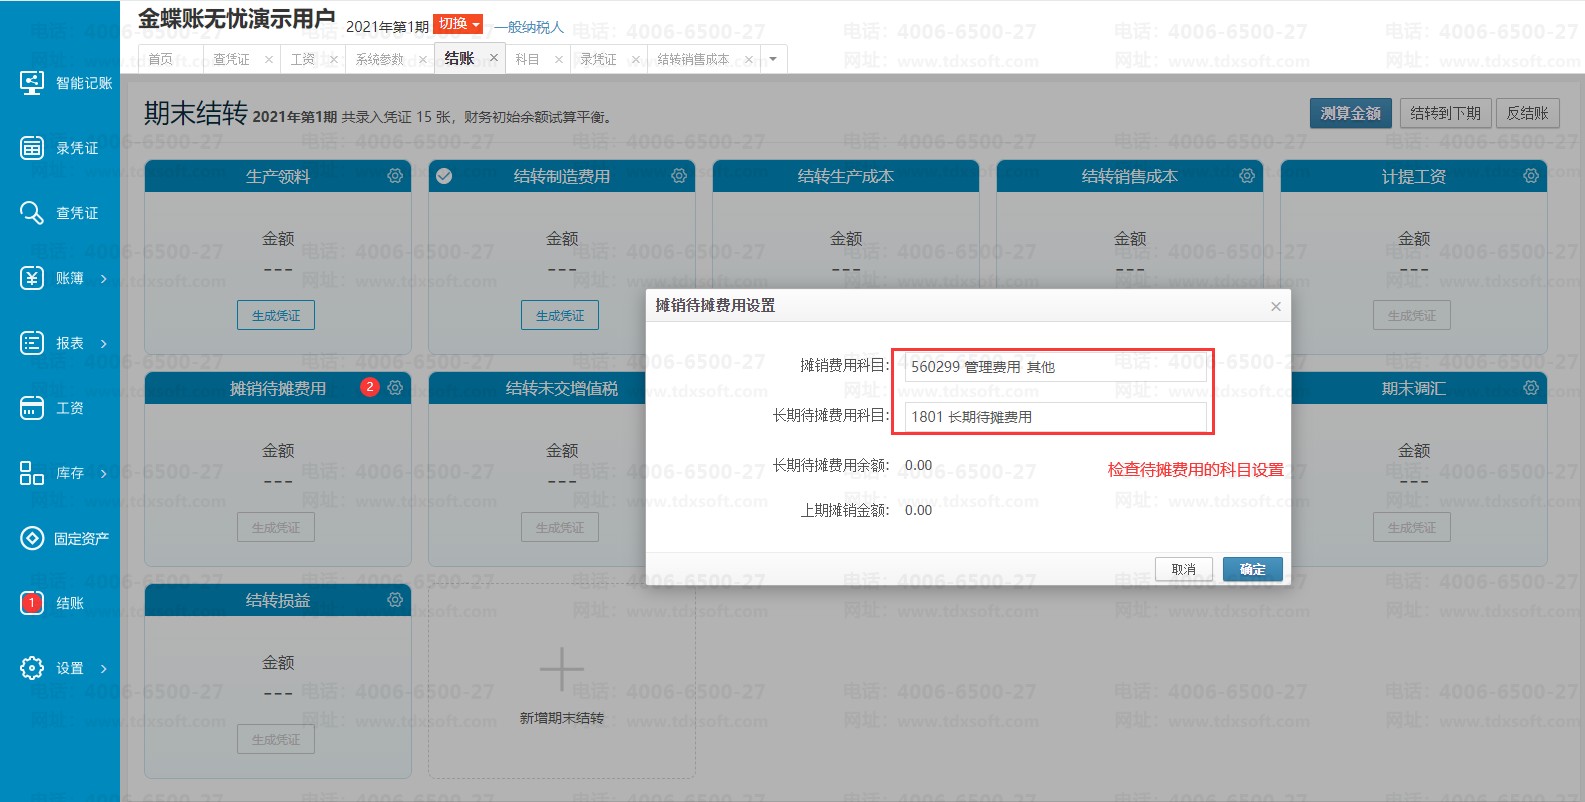1585x802 pixels.
Task: Click the 摊销费用科目 input field
Action: click(x=1054, y=367)
